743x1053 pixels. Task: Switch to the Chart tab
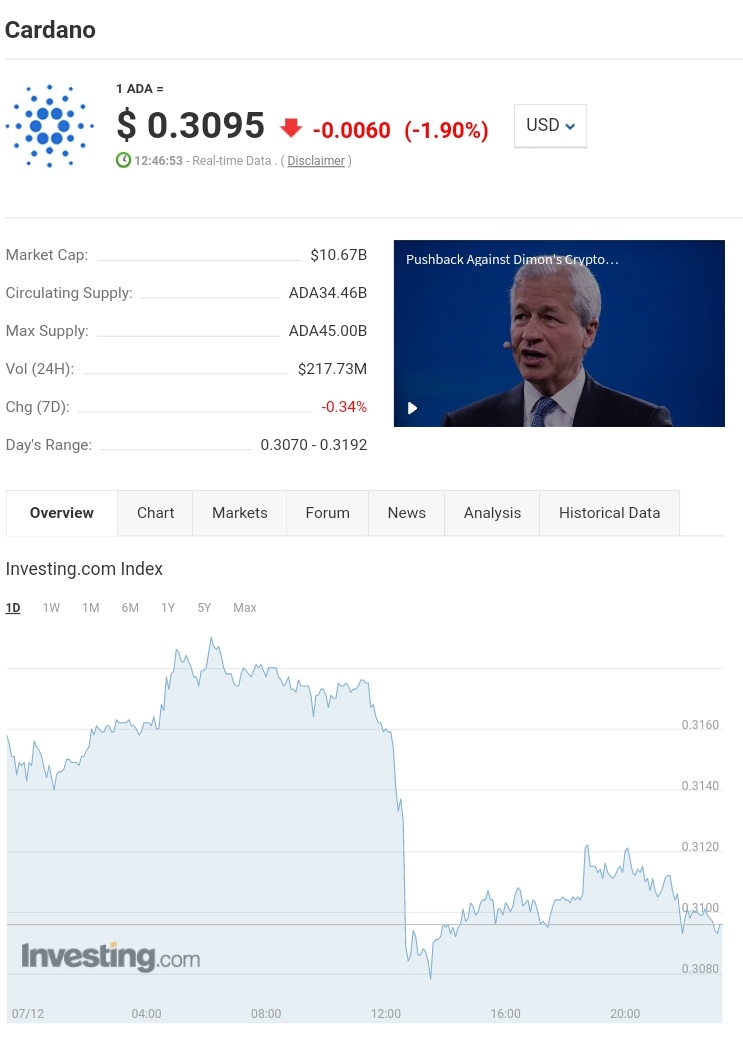pyautogui.click(x=155, y=513)
